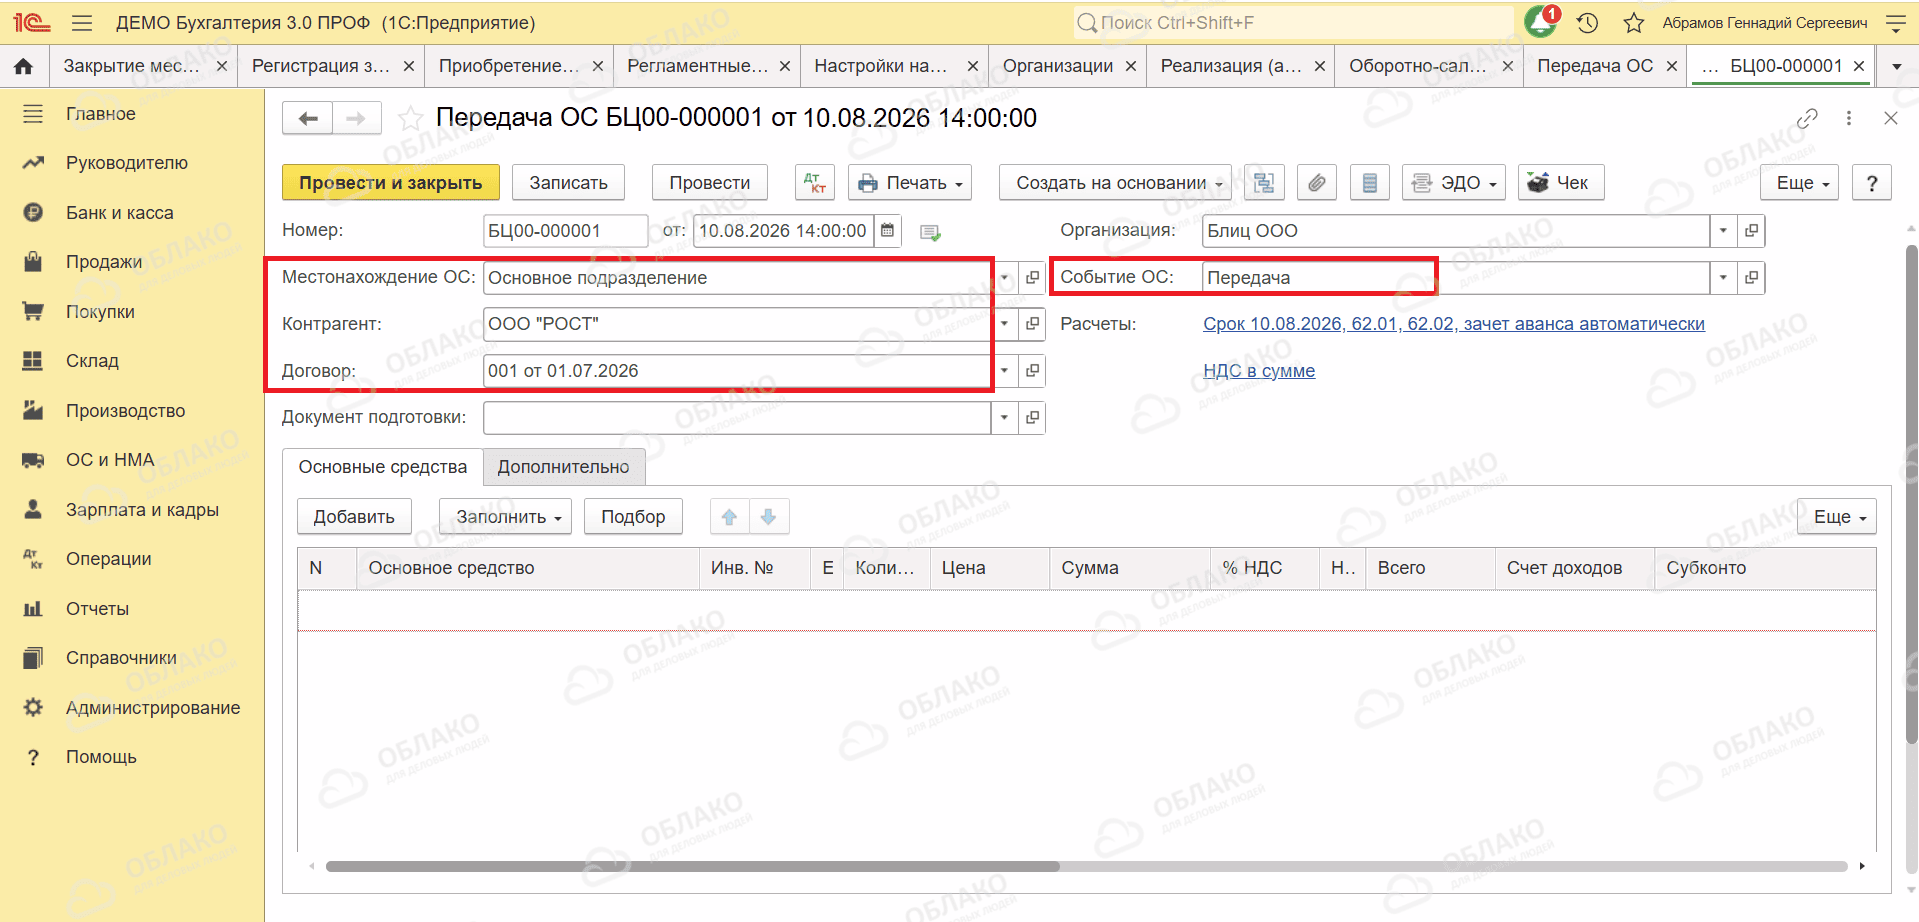
Task: Close the Передача ОС tab
Action: coord(1671,66)
